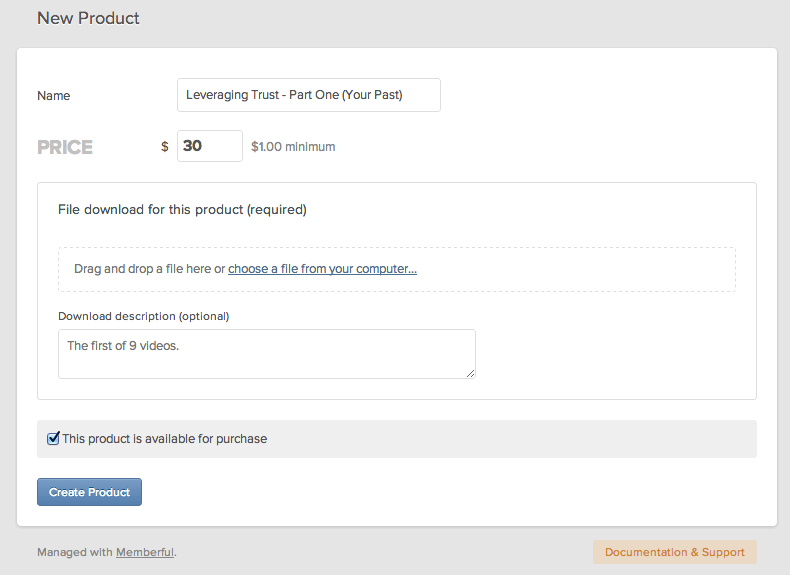Image resolution: width=790 pixels, height=575 pixels.
Task: Click "choose a file from your computer" link
Action: (322, 269)
